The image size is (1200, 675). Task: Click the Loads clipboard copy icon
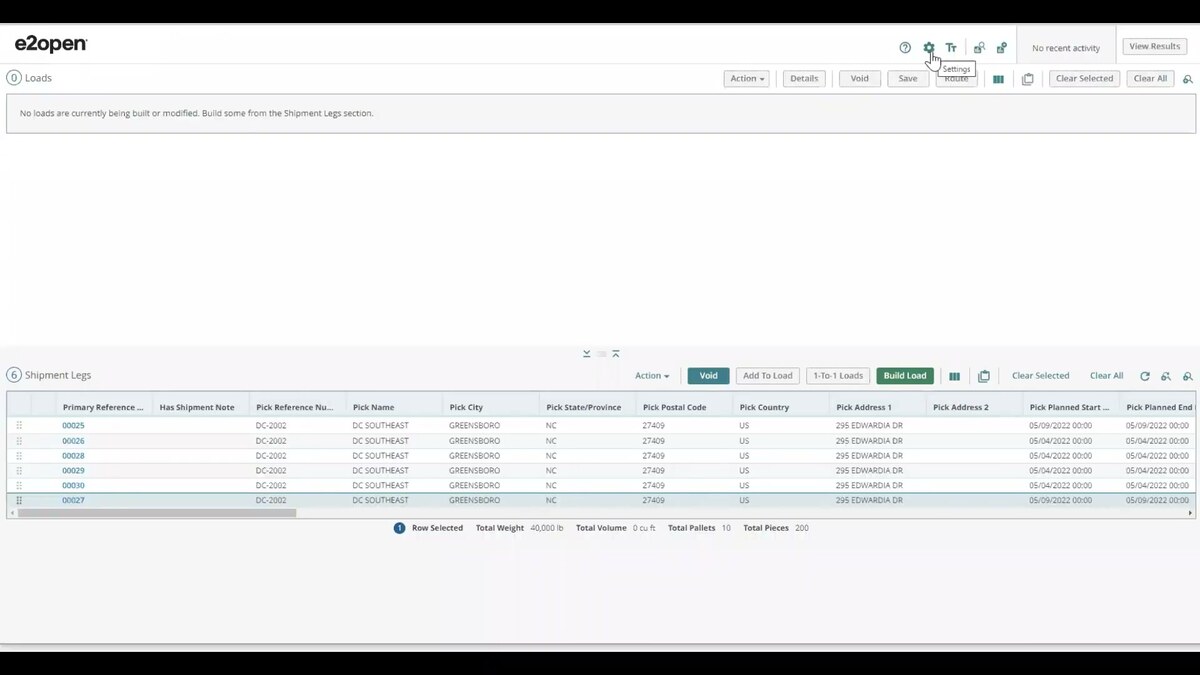point(1027,79)
